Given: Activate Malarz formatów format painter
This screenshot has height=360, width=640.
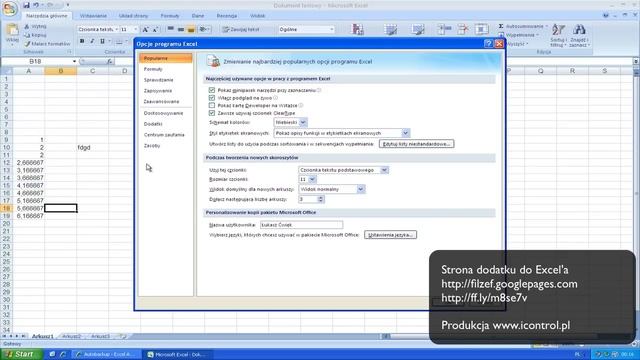Looking at the screenshot, I should coord(47,44).
